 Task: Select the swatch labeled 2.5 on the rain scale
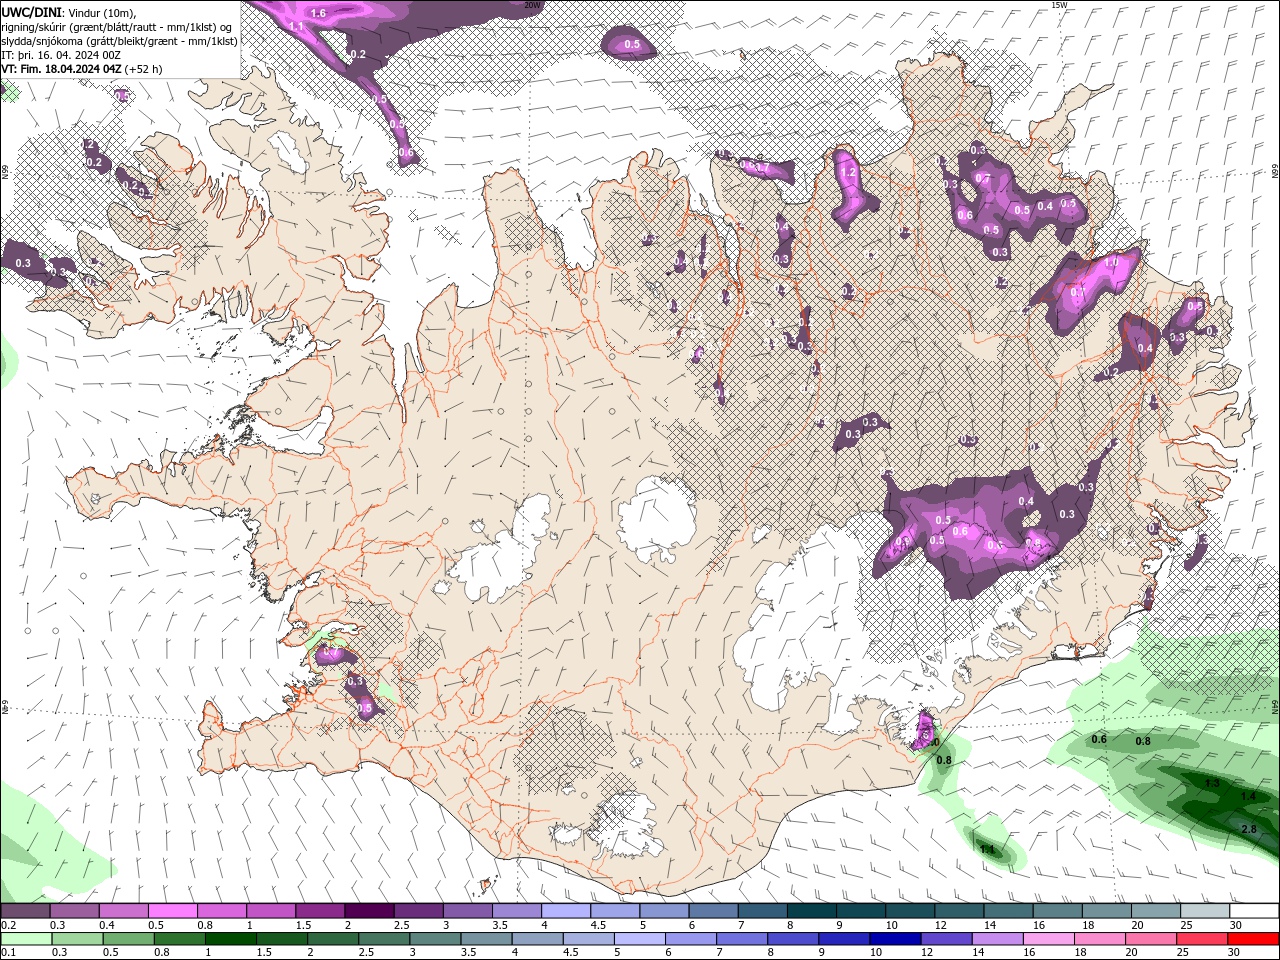(384, 939)
